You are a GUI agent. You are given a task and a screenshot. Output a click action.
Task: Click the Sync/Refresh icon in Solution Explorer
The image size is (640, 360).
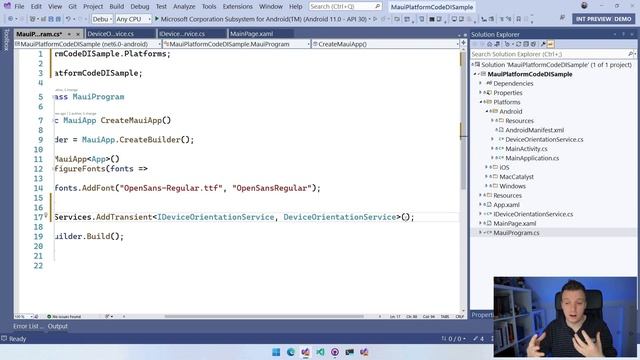(518, 44)
